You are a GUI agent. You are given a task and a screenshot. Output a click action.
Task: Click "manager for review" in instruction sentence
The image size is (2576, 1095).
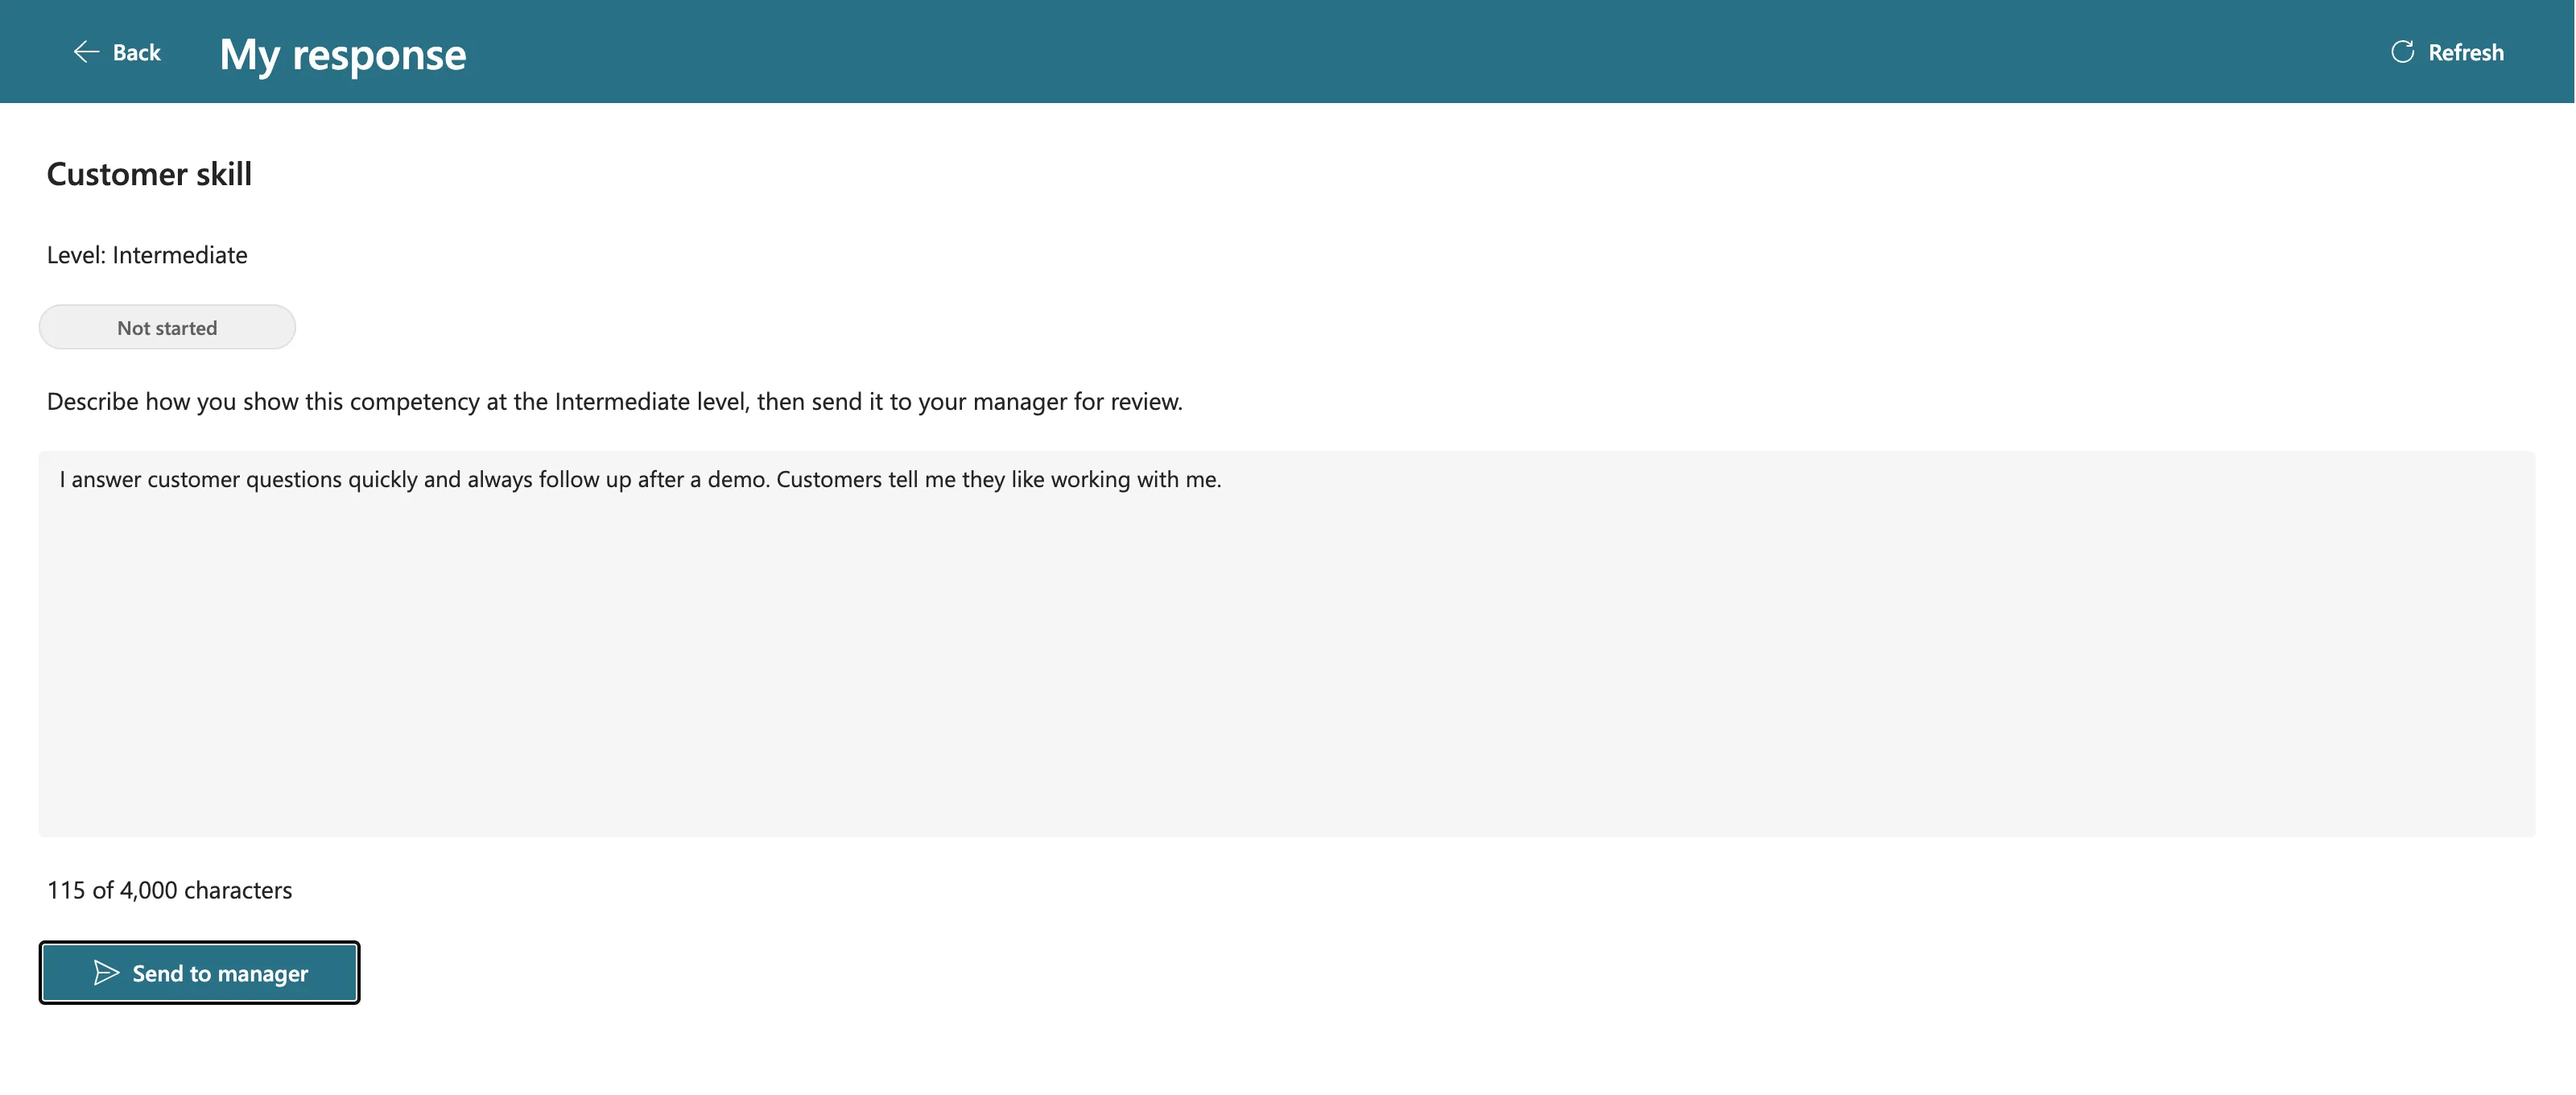(1076, 402)
